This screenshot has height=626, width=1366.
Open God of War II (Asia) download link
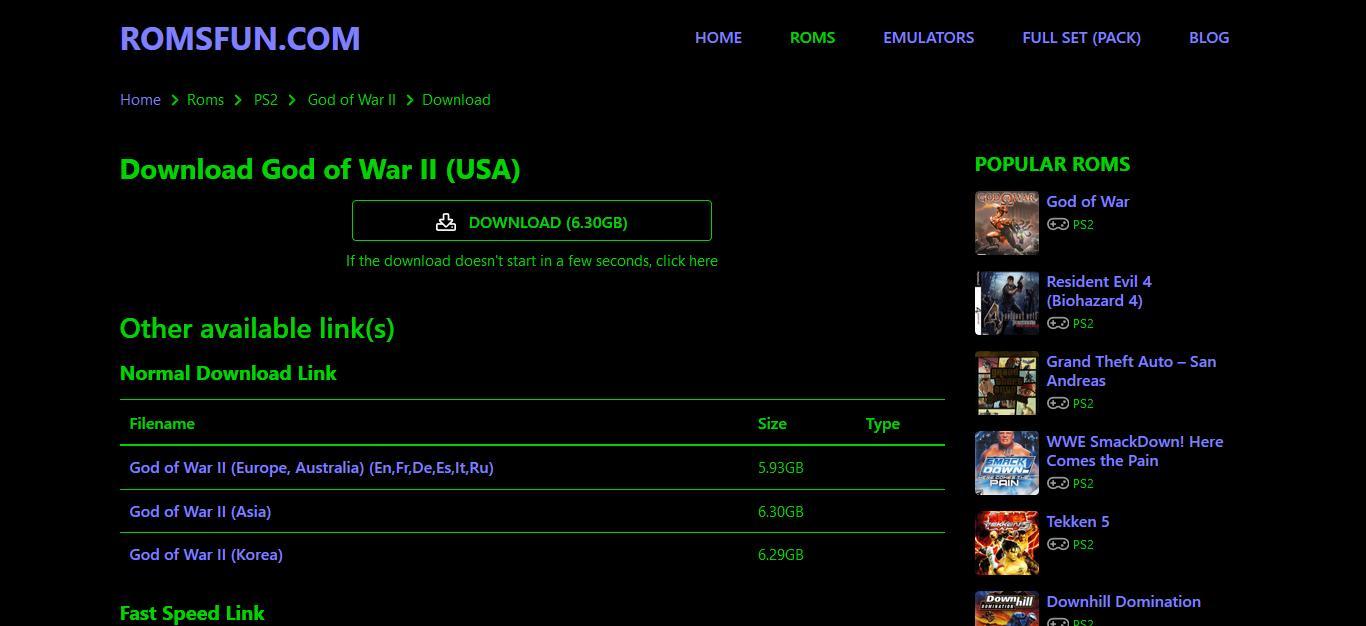point(200,511)
